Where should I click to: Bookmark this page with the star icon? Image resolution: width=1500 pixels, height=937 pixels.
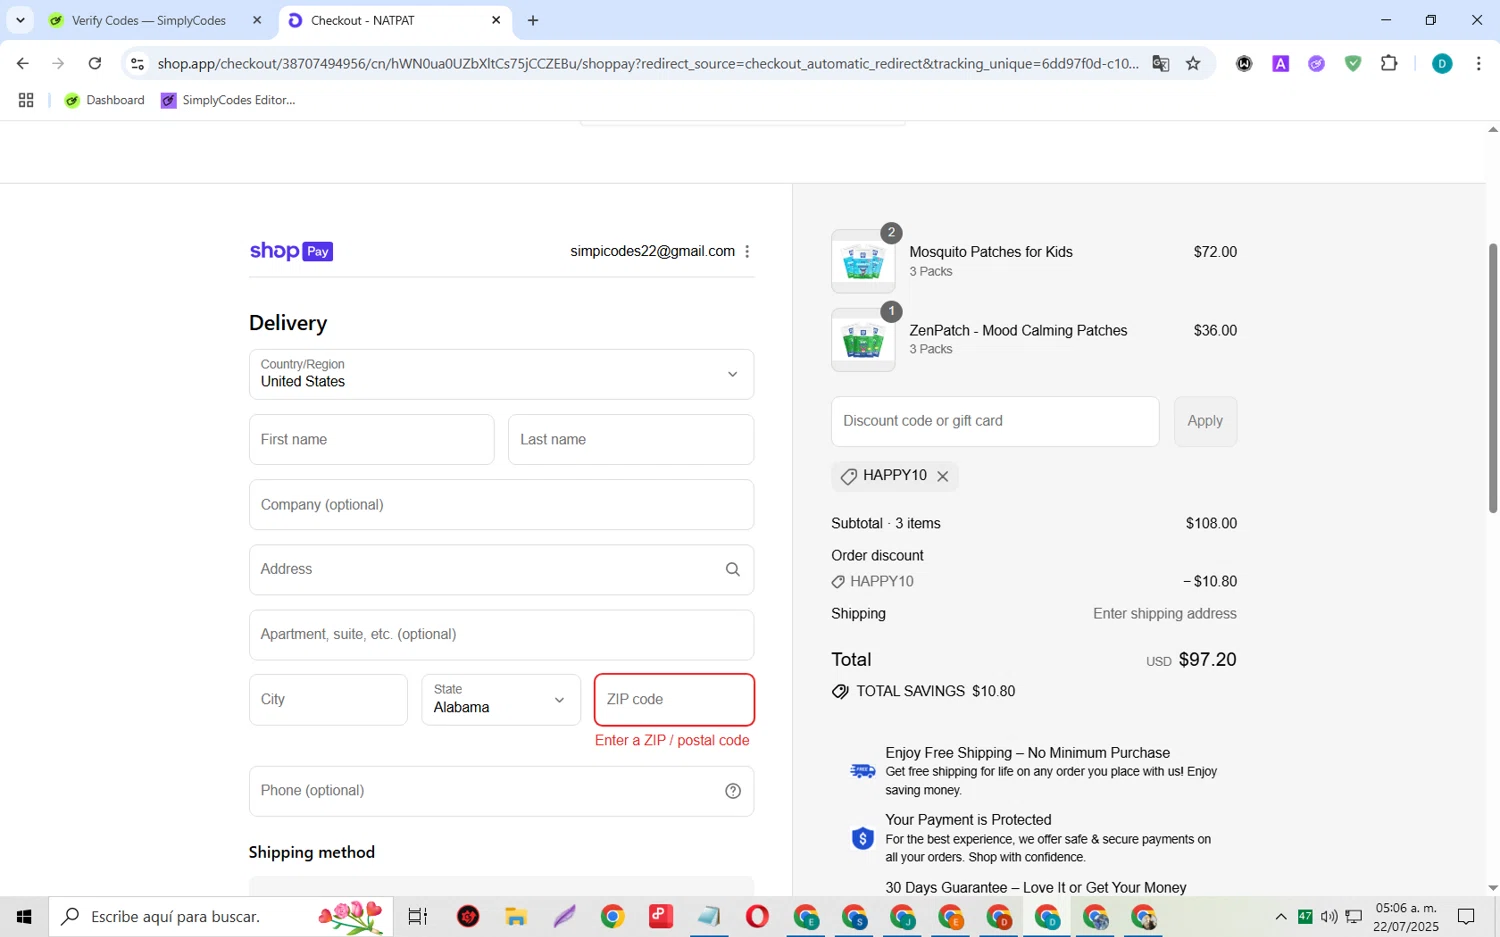pyautogui.click(x=1193, y=64)
